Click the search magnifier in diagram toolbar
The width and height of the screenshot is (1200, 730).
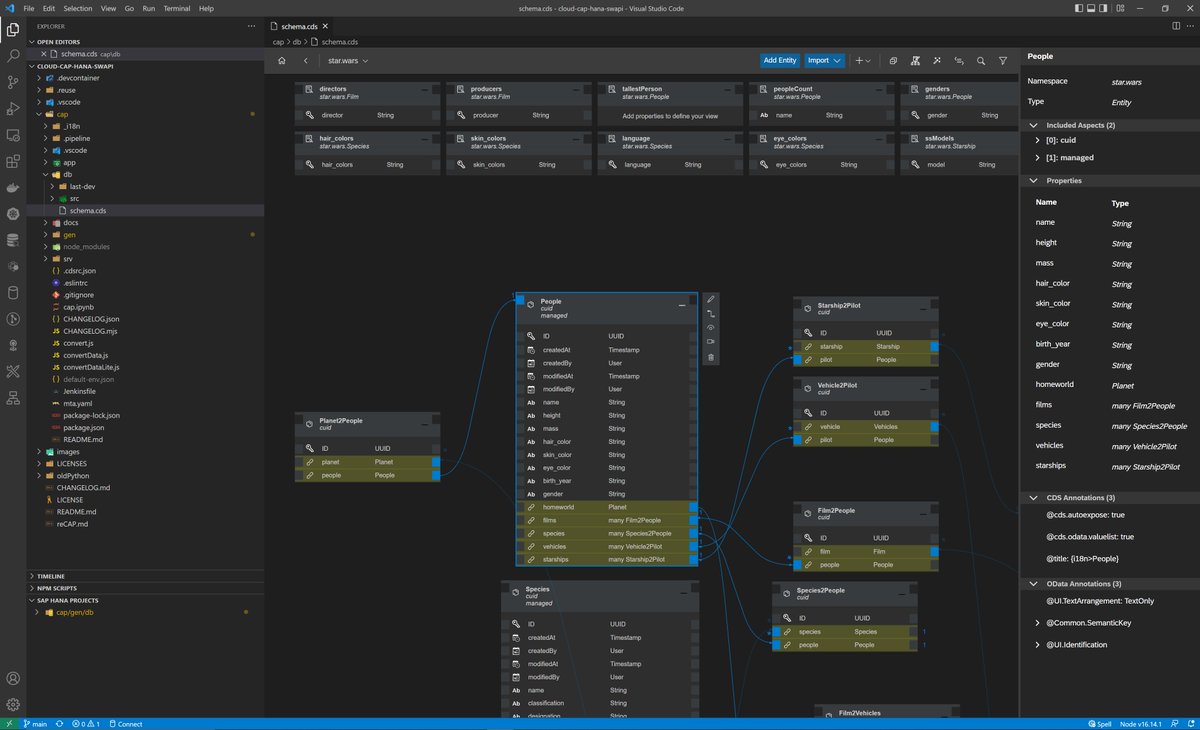[981, 61]
